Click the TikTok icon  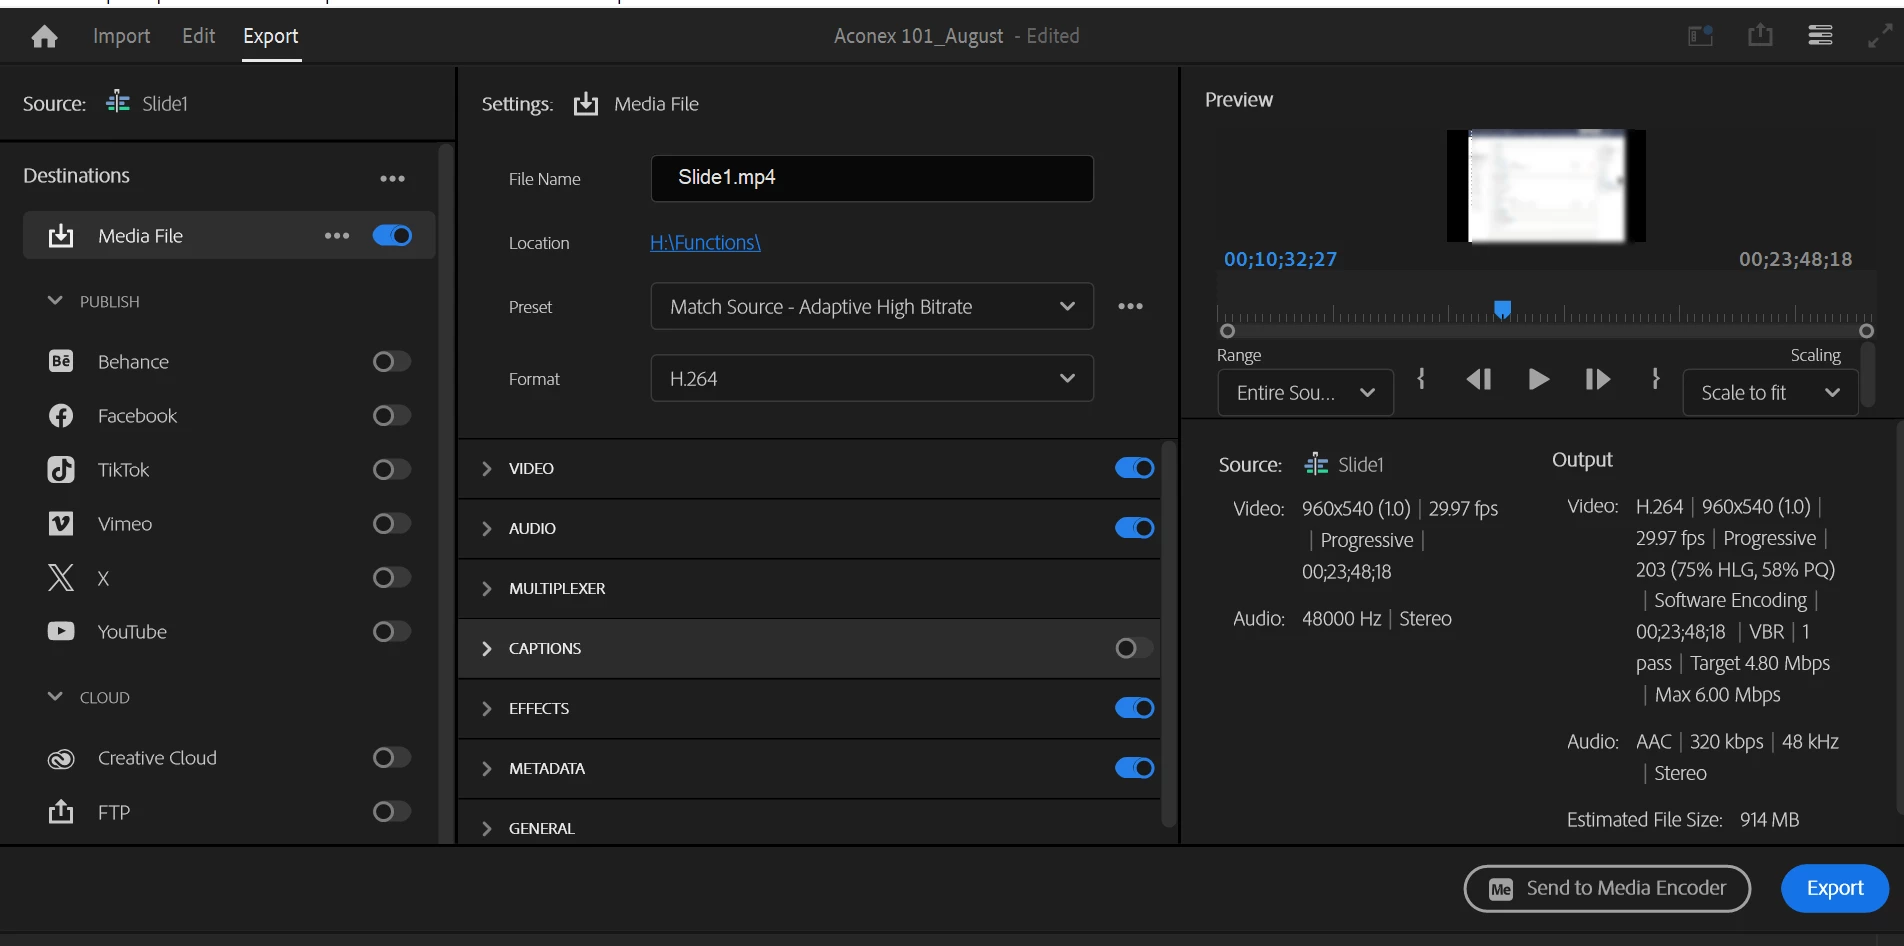61,469
